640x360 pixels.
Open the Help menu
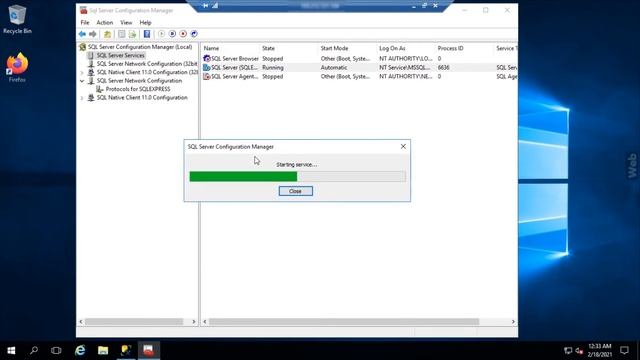tap(145, 22)
